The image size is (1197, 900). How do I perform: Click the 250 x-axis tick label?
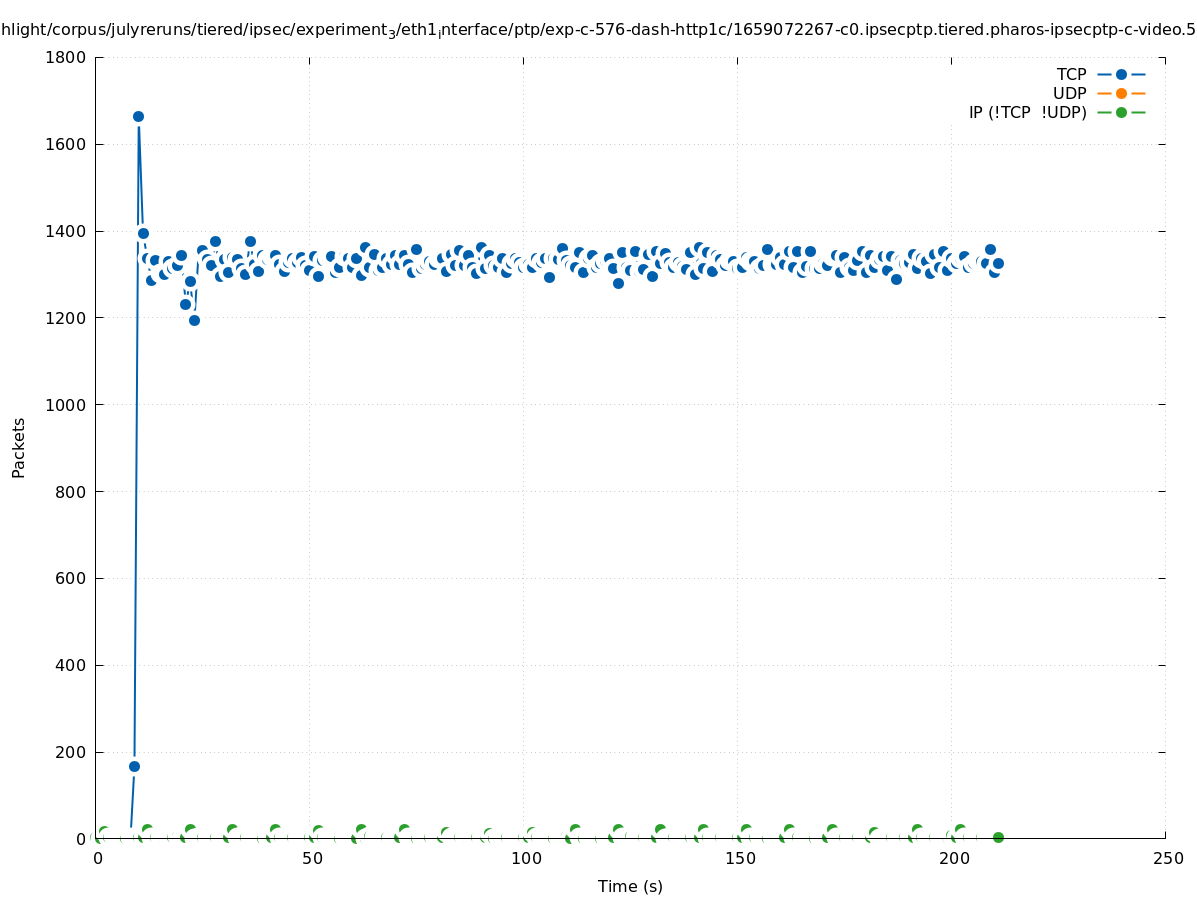1167,859
